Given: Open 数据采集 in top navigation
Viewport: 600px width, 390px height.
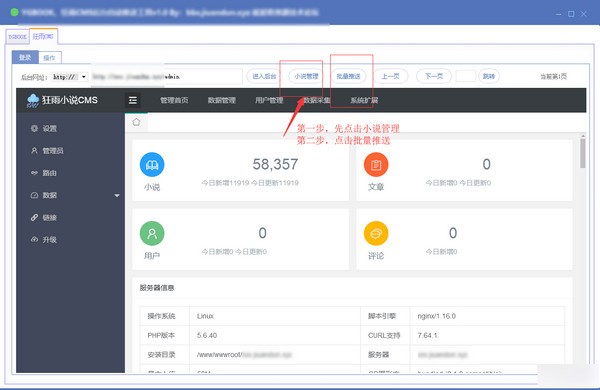Looking at the screenshot, I should [317, 100].
